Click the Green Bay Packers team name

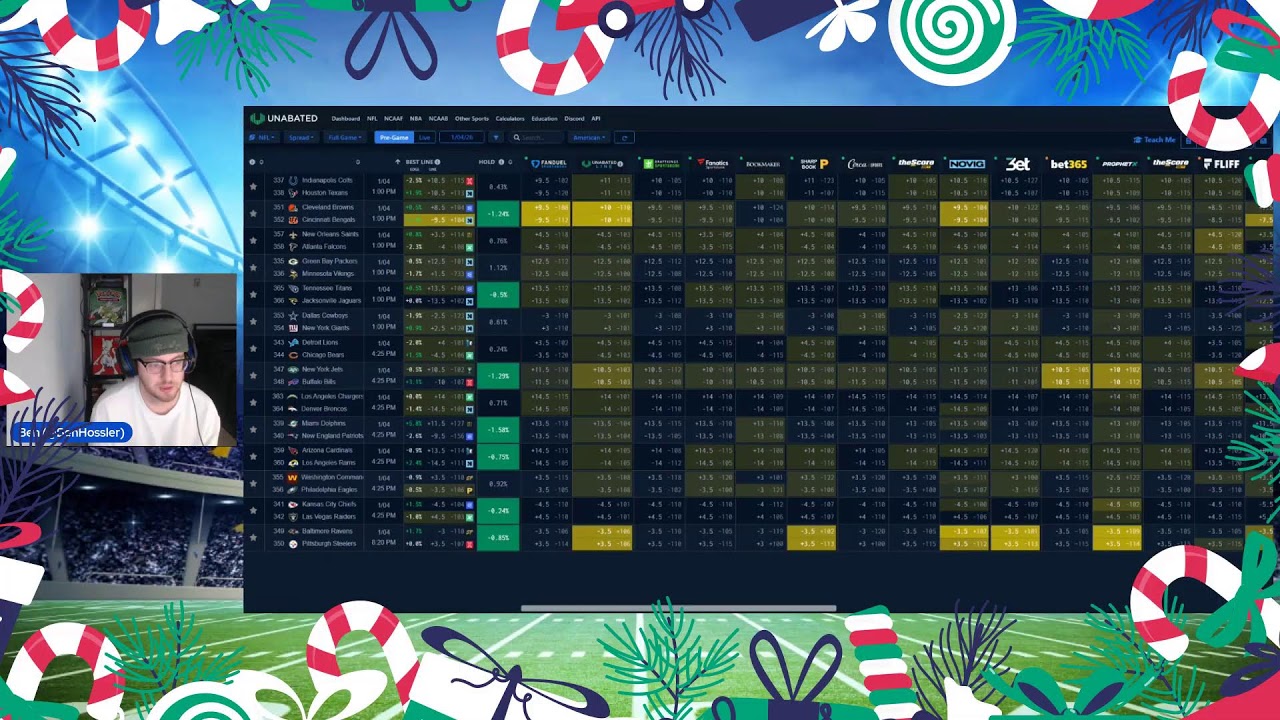coord(329,262)
